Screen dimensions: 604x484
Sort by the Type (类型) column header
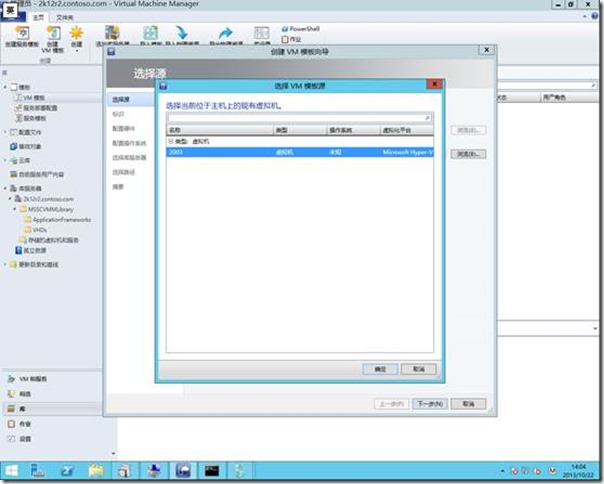300,130
